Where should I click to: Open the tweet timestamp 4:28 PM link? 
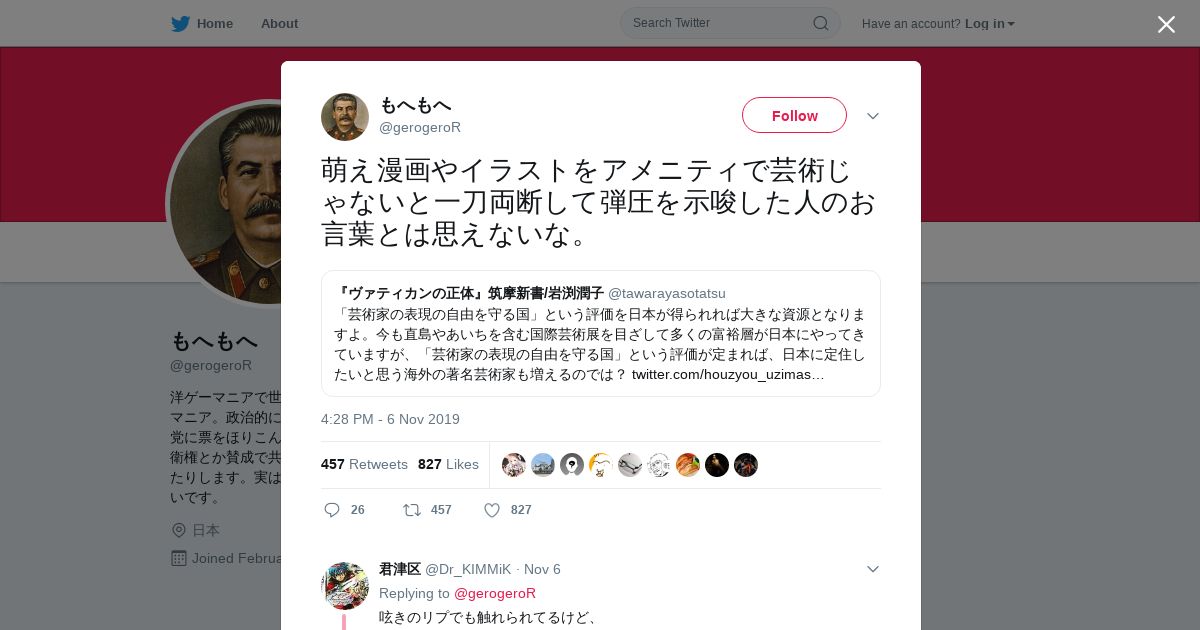click(390, 419)
